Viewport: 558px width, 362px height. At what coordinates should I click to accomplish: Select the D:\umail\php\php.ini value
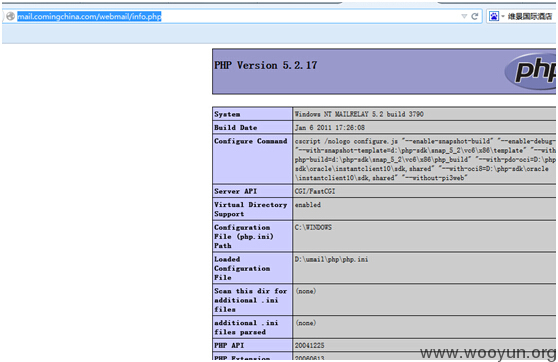331,259
